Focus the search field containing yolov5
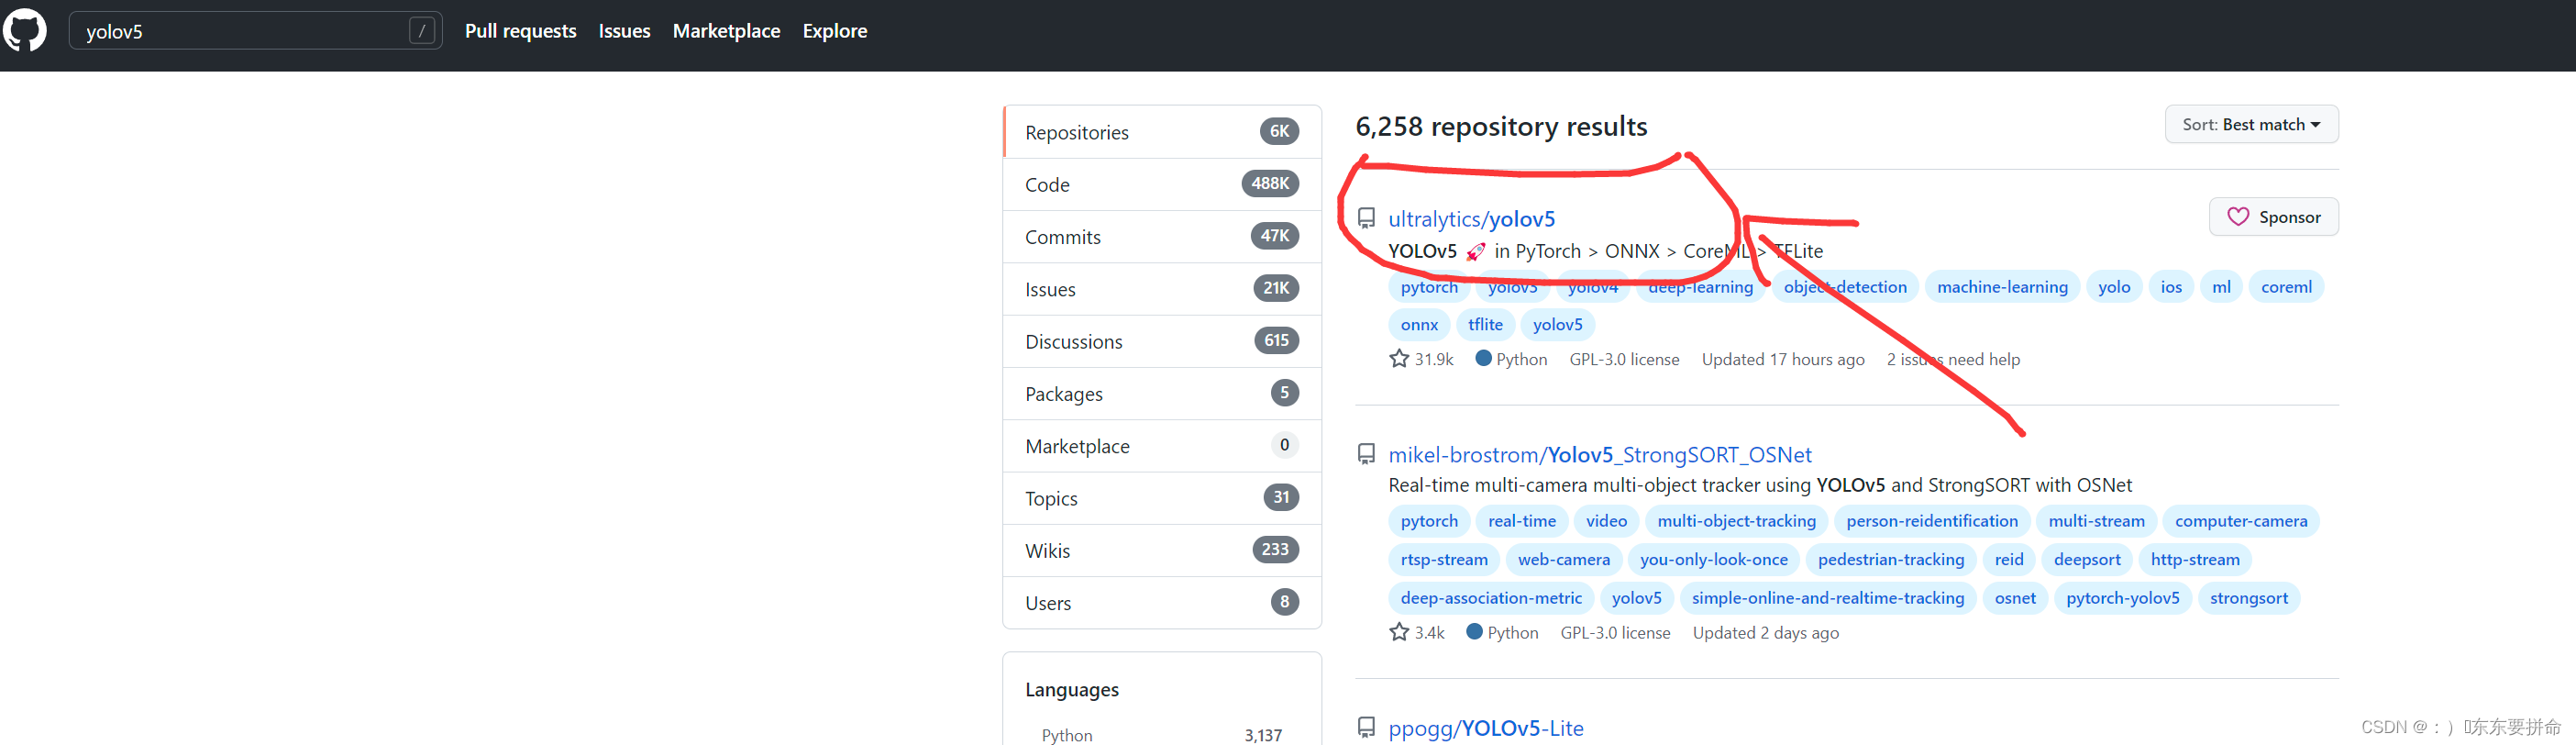Screen dimensions: 2576x745 pyautogui.click(x=255, y=31)
